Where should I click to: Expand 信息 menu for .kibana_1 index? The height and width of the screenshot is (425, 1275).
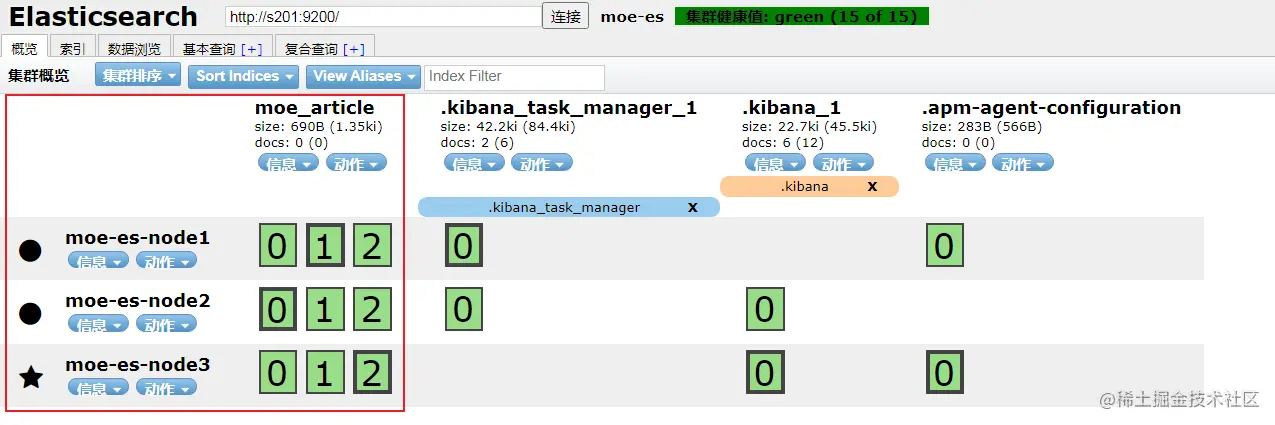pyautogui.click(x=776, y=163)
